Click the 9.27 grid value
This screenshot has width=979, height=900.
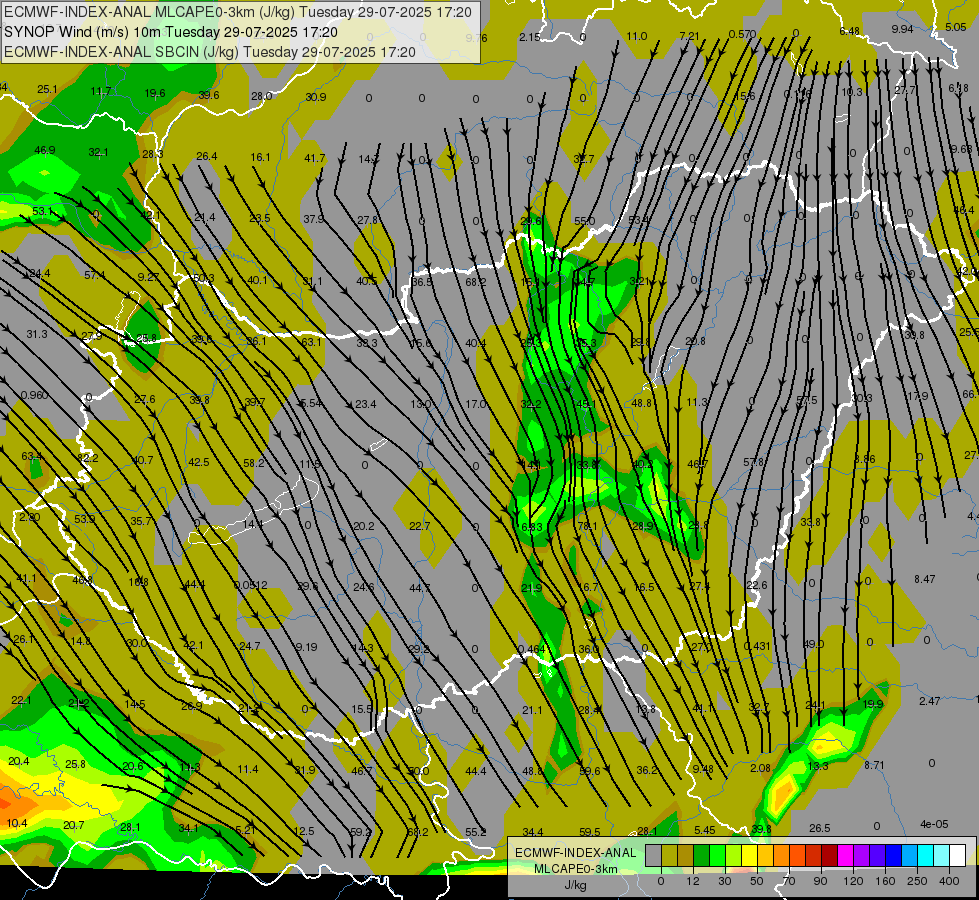pyautogui.click(x=149, y=277)
